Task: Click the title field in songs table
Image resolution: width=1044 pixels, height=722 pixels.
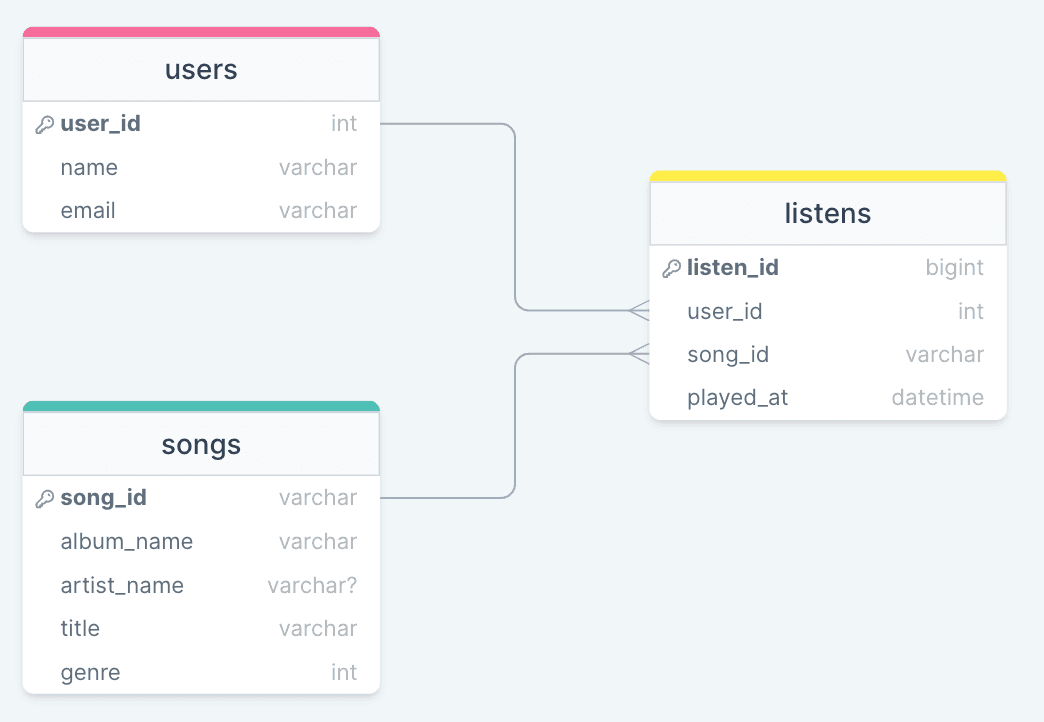Action: [x=80, y=629]
